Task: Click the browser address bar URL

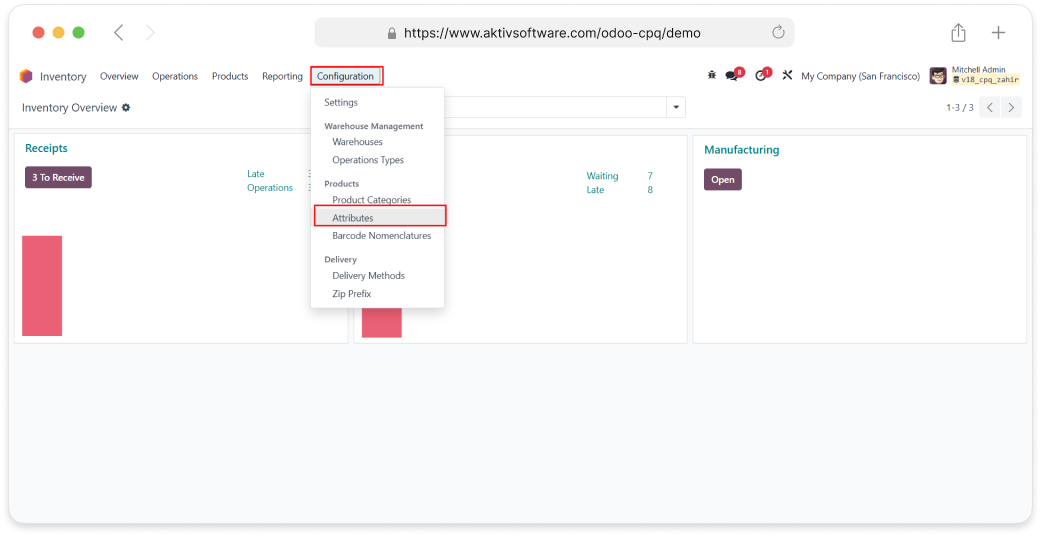Action: [x=552, y=32]
